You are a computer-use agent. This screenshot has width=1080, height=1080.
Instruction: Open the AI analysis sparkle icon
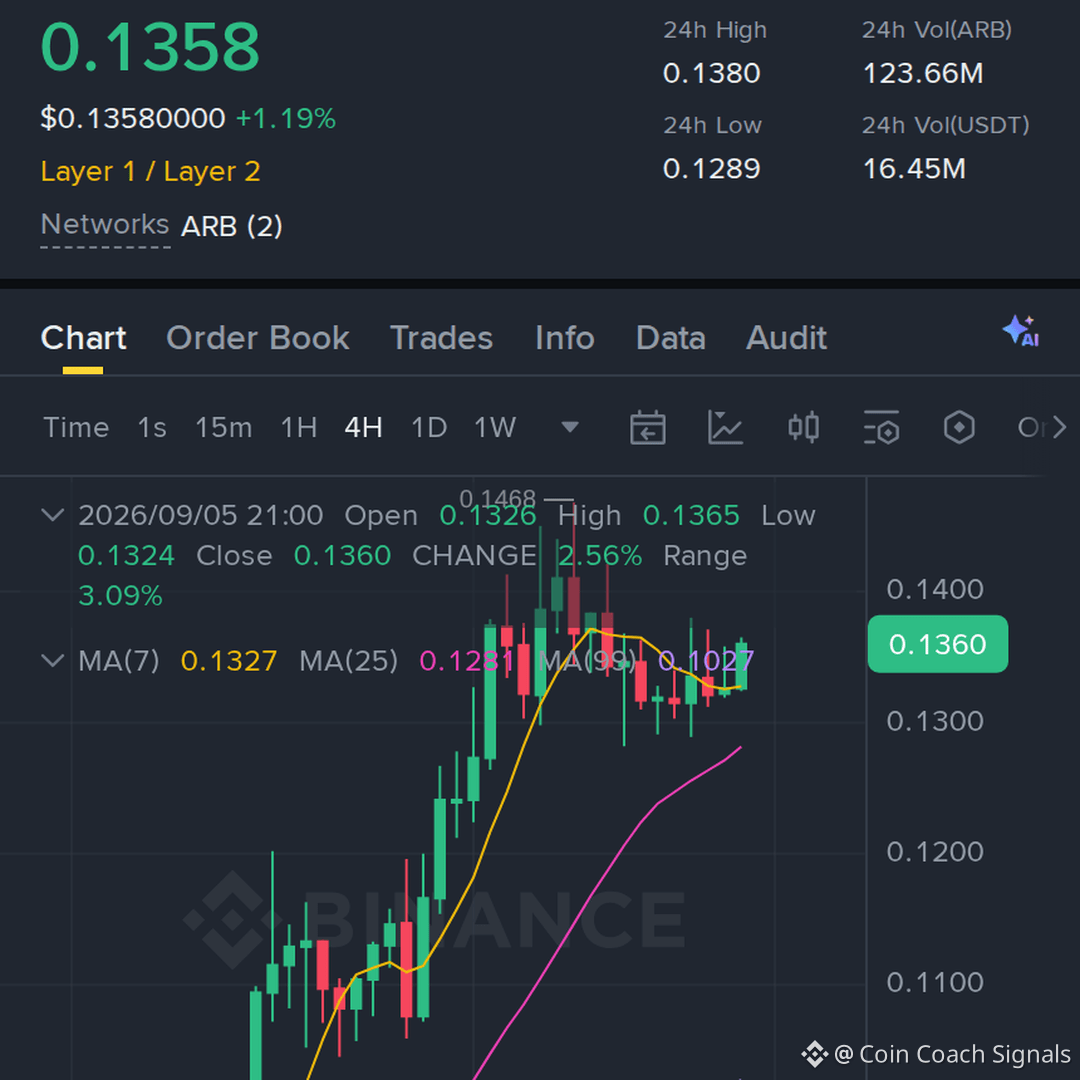click(1021, 331)
